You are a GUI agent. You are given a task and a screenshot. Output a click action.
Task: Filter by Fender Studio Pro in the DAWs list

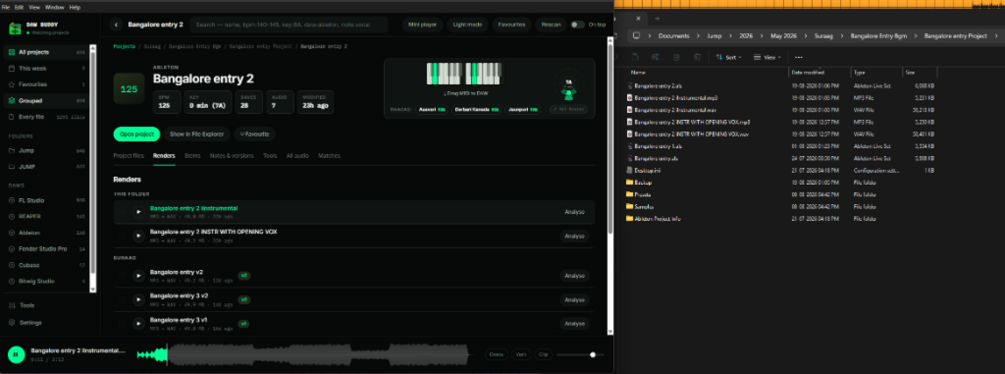(46, 248)
